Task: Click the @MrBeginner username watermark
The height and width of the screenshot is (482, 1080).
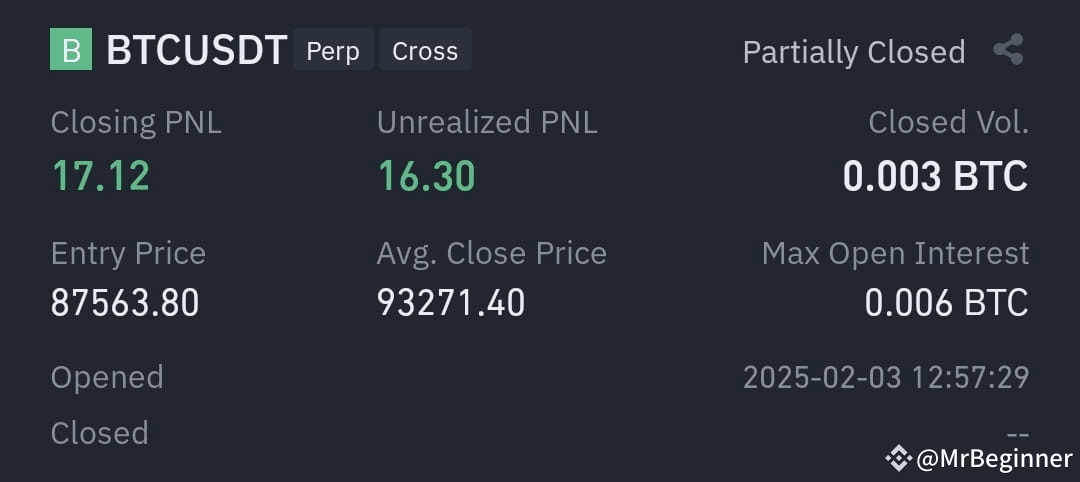Action: pos(995,458)
